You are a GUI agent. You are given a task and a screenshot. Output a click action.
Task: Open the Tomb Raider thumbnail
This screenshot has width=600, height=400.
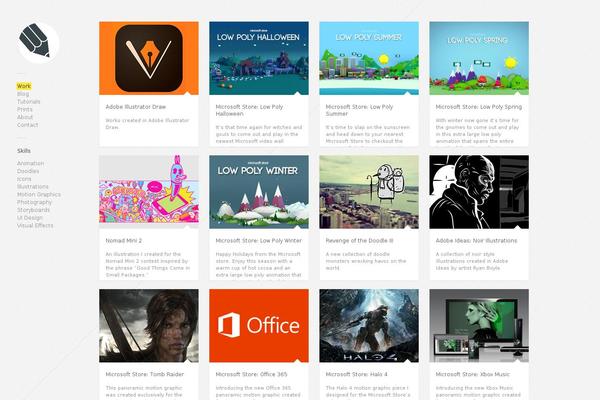click(149, 326)
